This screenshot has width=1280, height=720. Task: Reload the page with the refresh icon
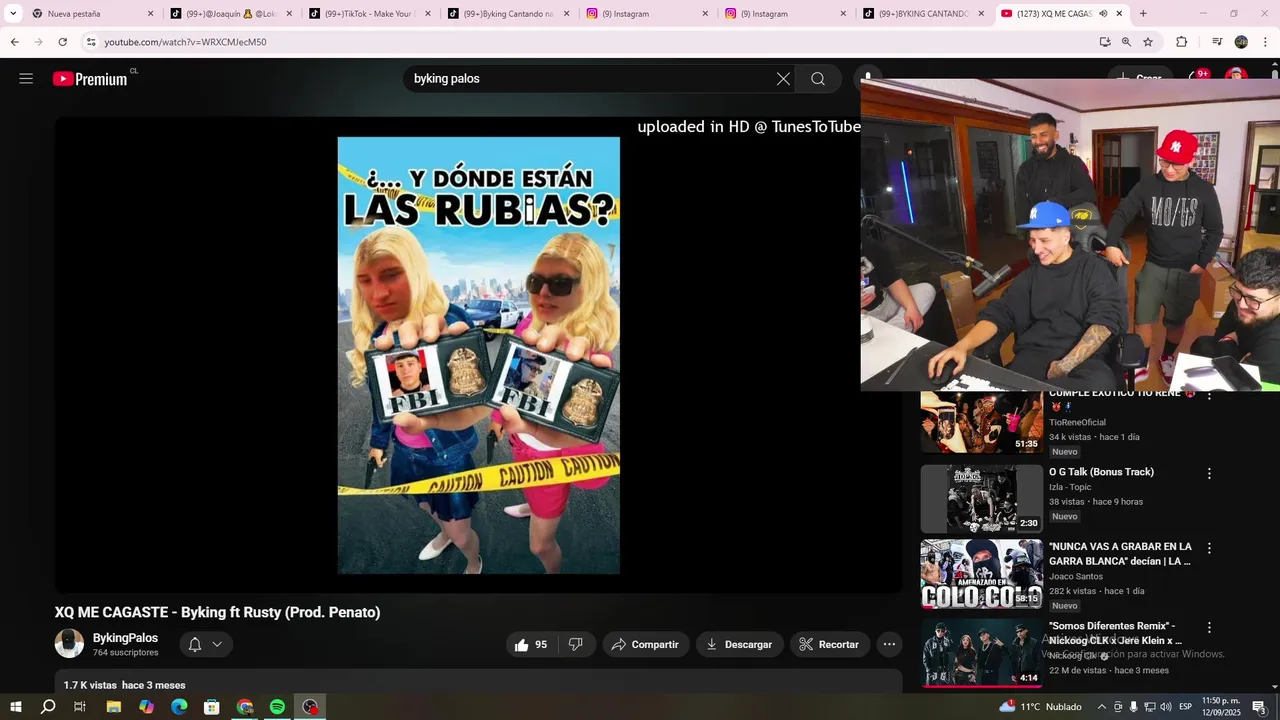(x=62, y=42)
